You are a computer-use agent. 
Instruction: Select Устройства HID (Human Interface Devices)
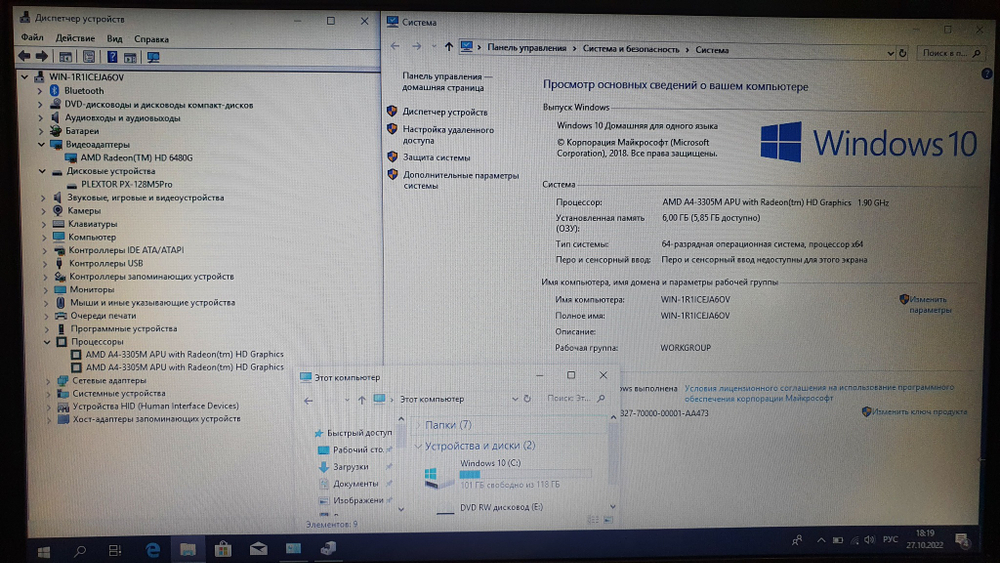click(155, 406)
